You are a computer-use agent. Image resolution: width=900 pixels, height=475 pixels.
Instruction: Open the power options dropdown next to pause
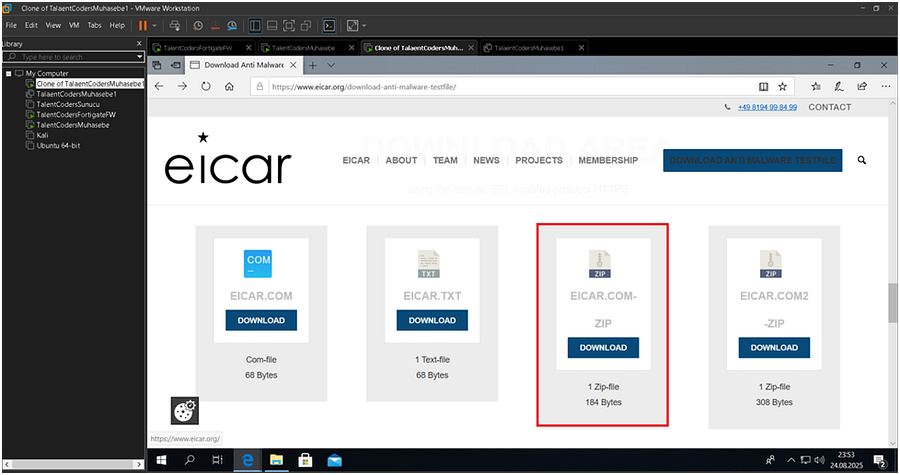(154, 26)
